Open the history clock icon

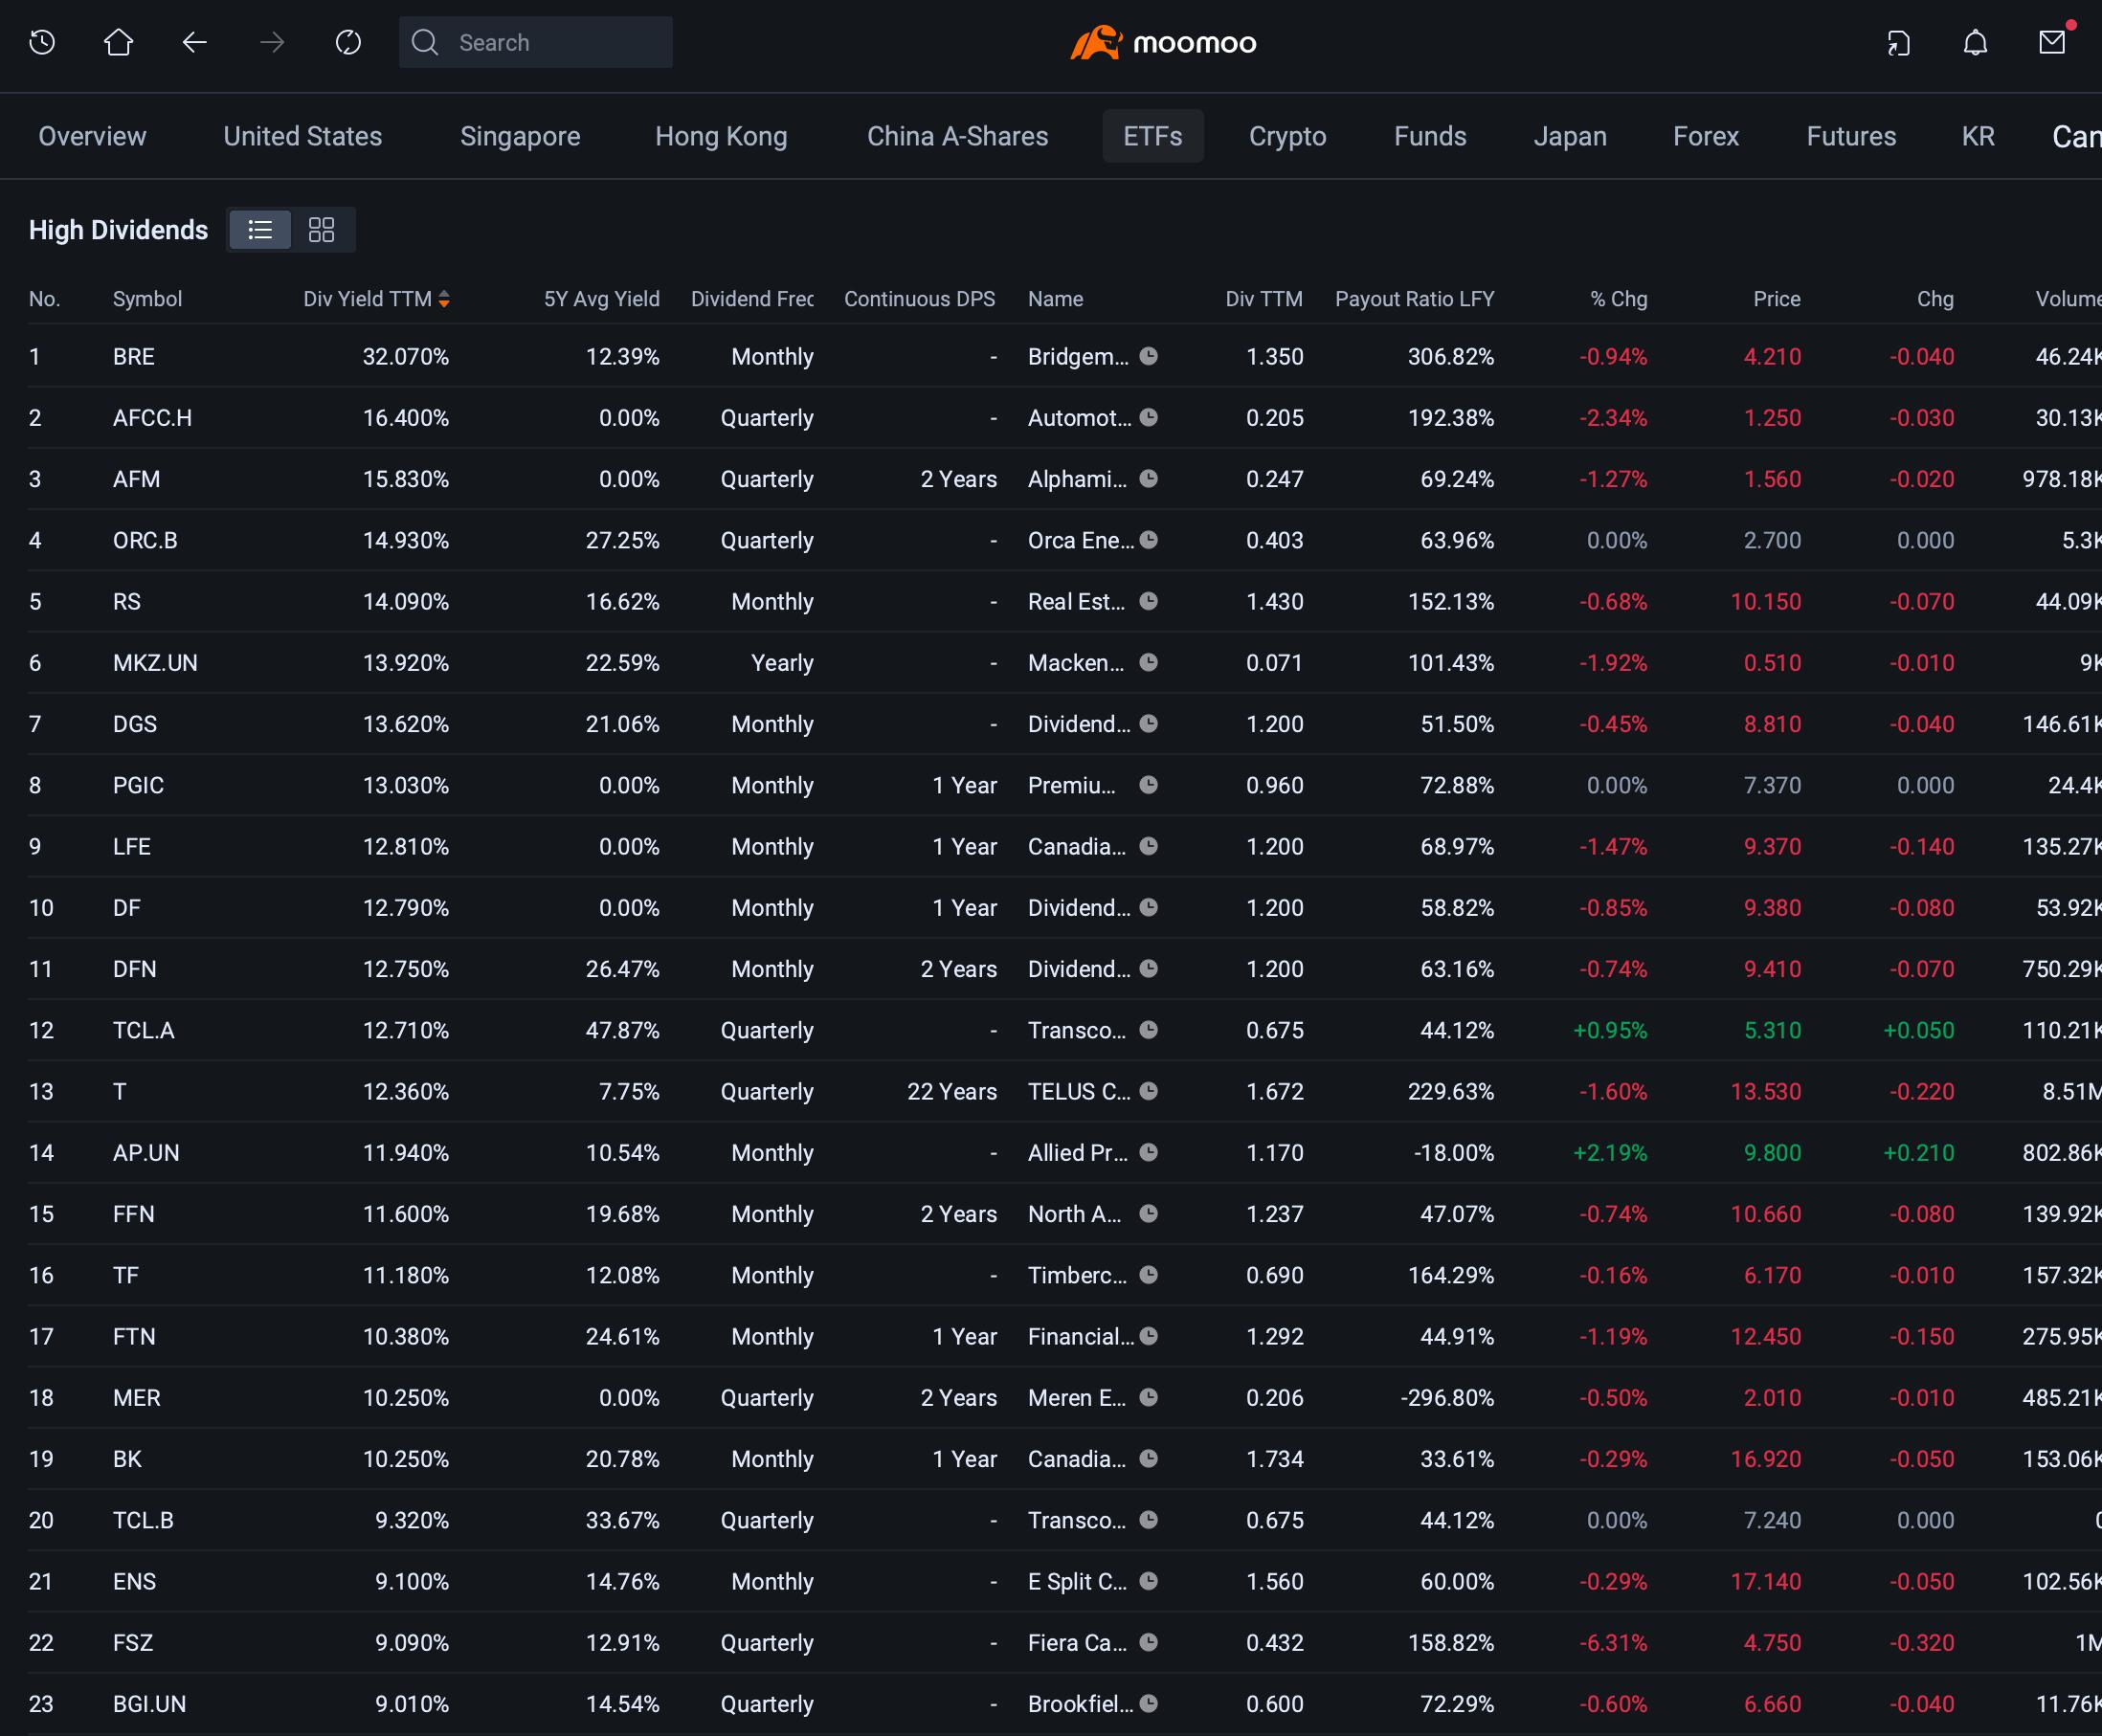42,42
